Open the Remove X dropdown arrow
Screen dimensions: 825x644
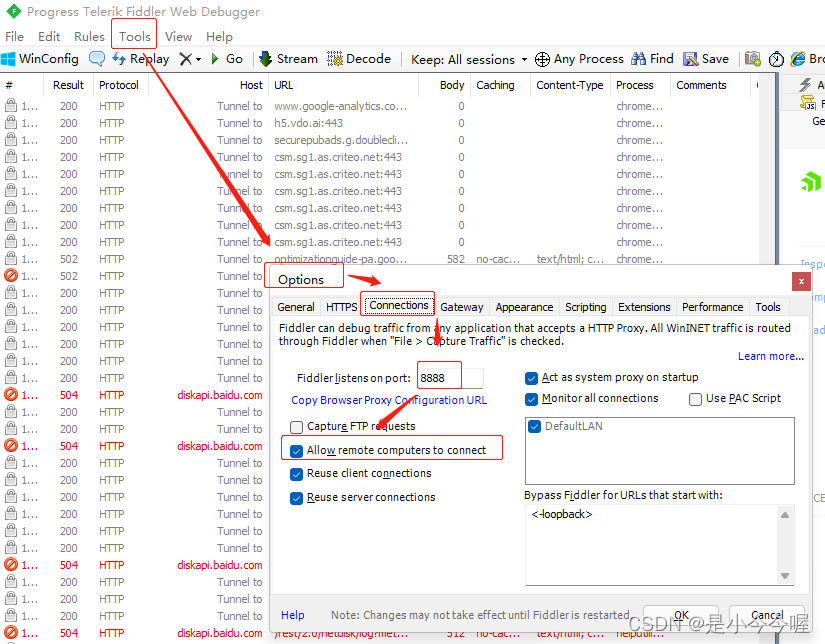(x=198, y=59)
